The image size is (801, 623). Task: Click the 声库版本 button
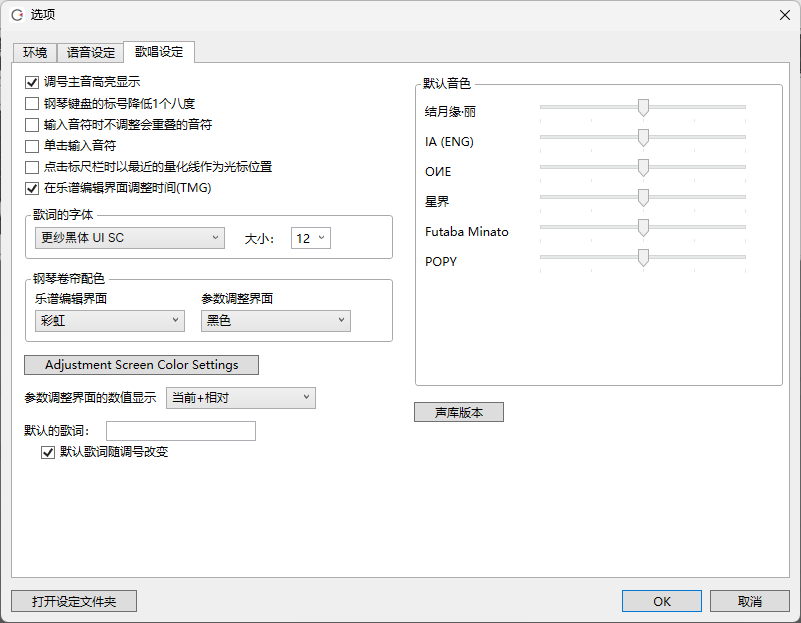459,412
